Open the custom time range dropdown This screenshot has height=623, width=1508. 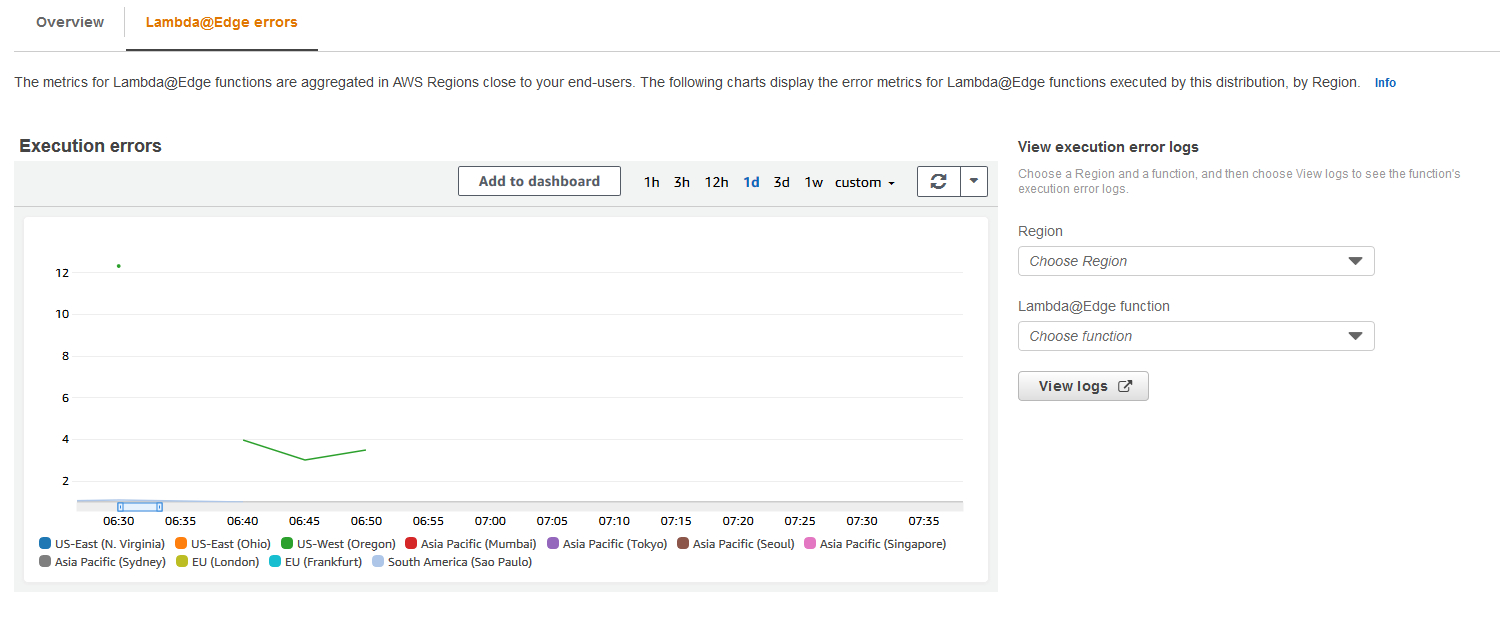pos(865,182)
